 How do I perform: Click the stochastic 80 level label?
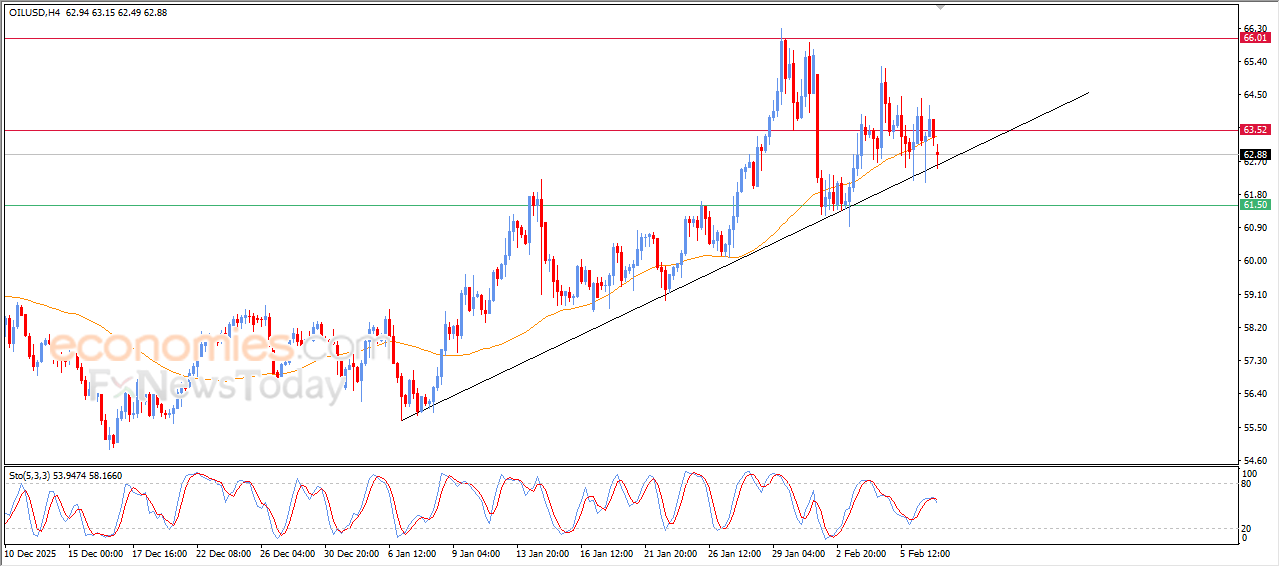pyautogui.click(x=1247, y=484)
